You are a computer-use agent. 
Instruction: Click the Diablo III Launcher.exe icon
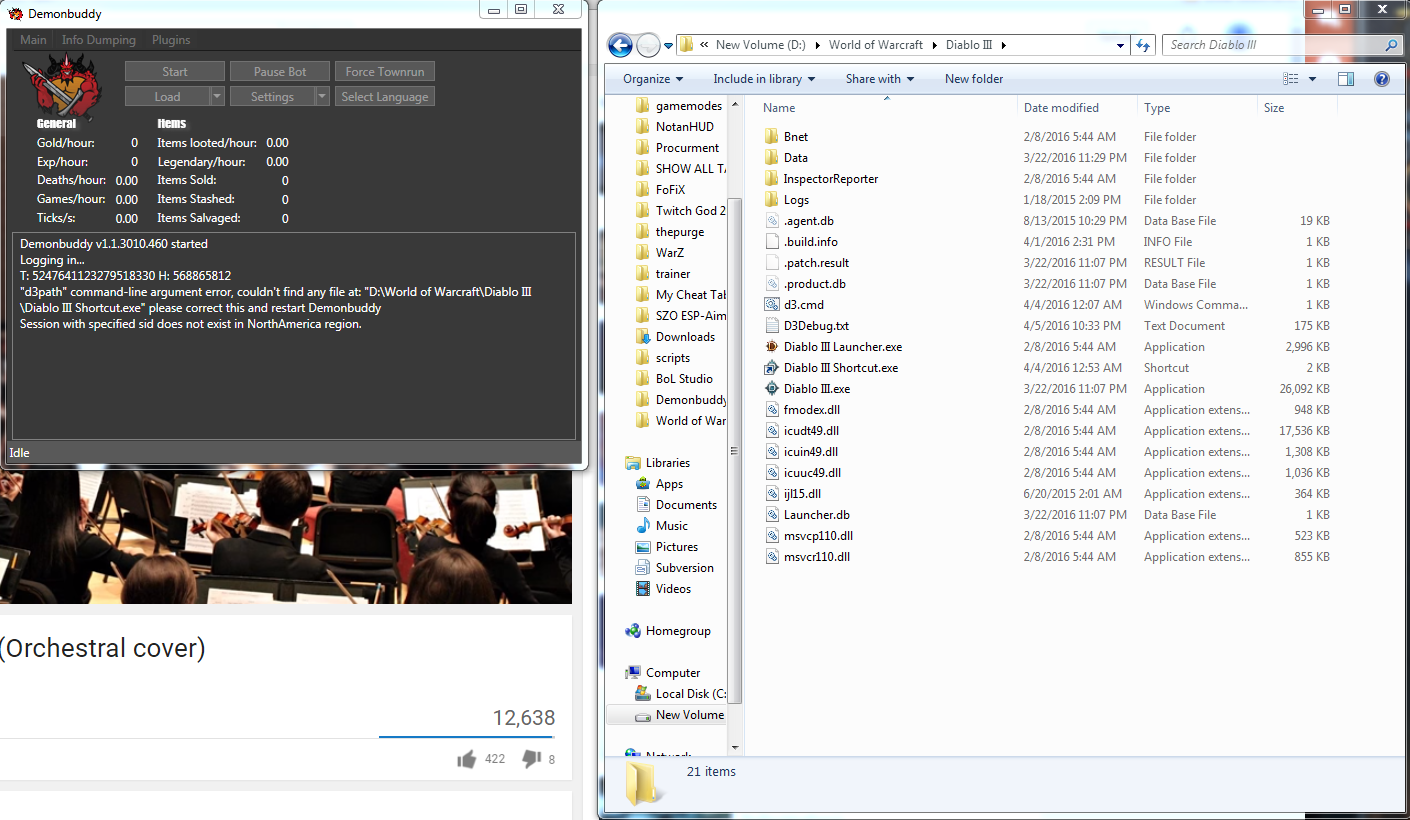(x=771, y=347)
